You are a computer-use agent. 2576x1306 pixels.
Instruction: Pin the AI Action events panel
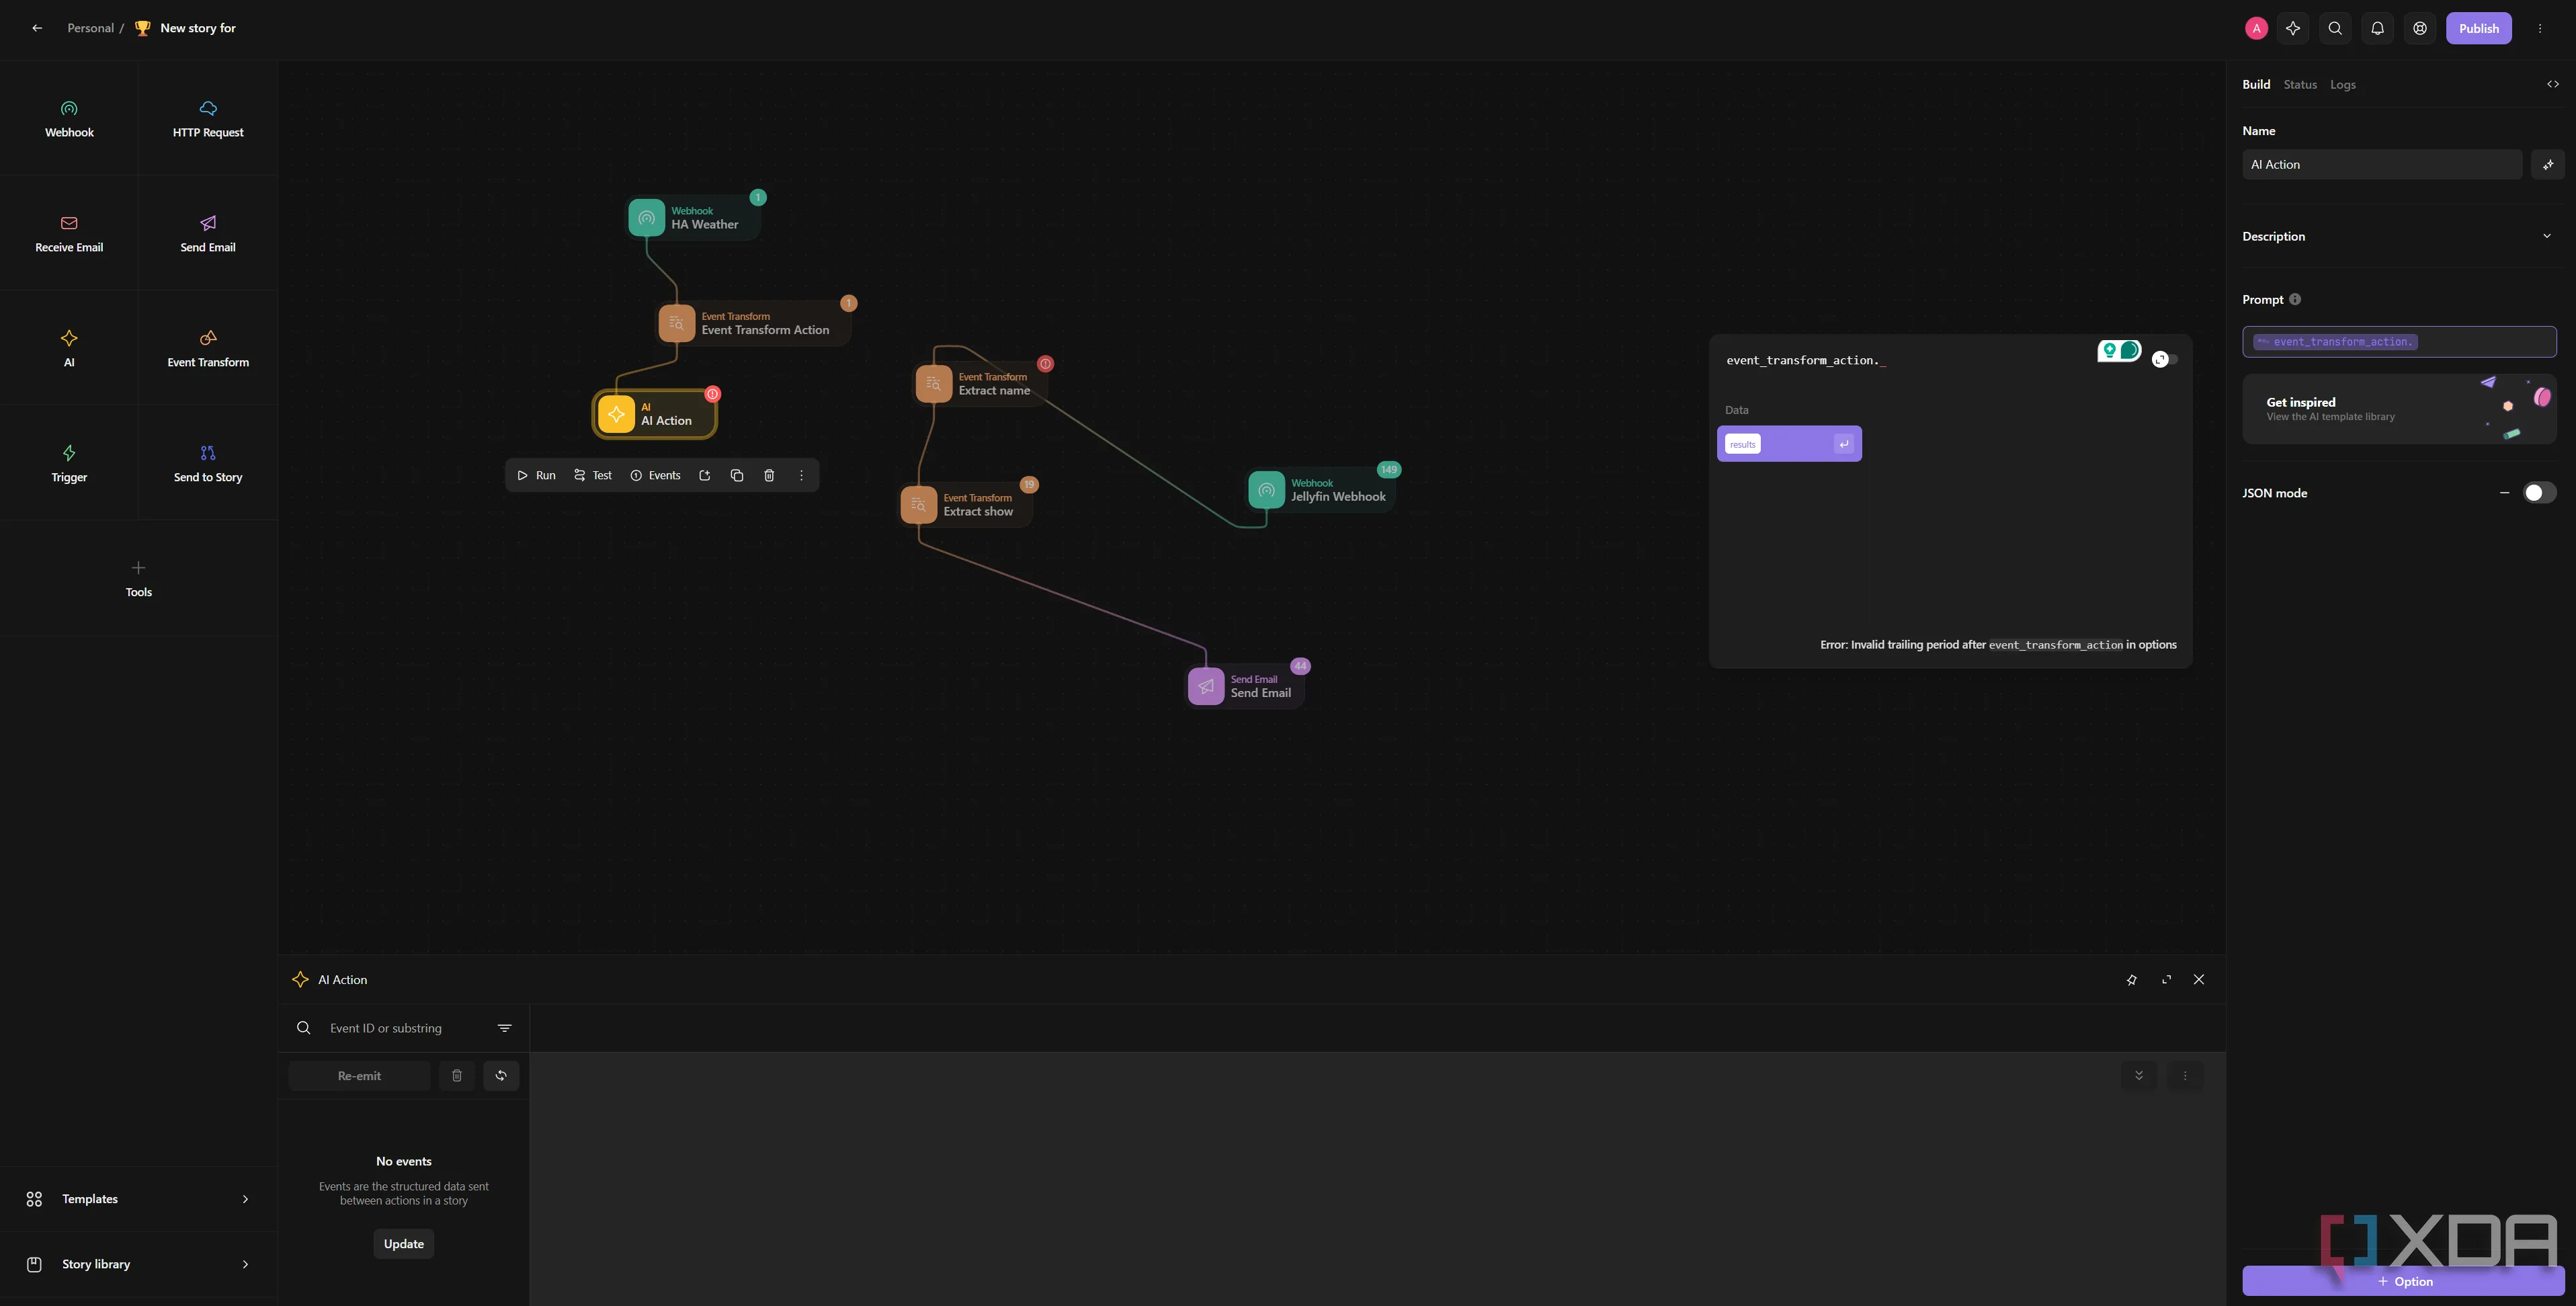(x=2131, y=980)
